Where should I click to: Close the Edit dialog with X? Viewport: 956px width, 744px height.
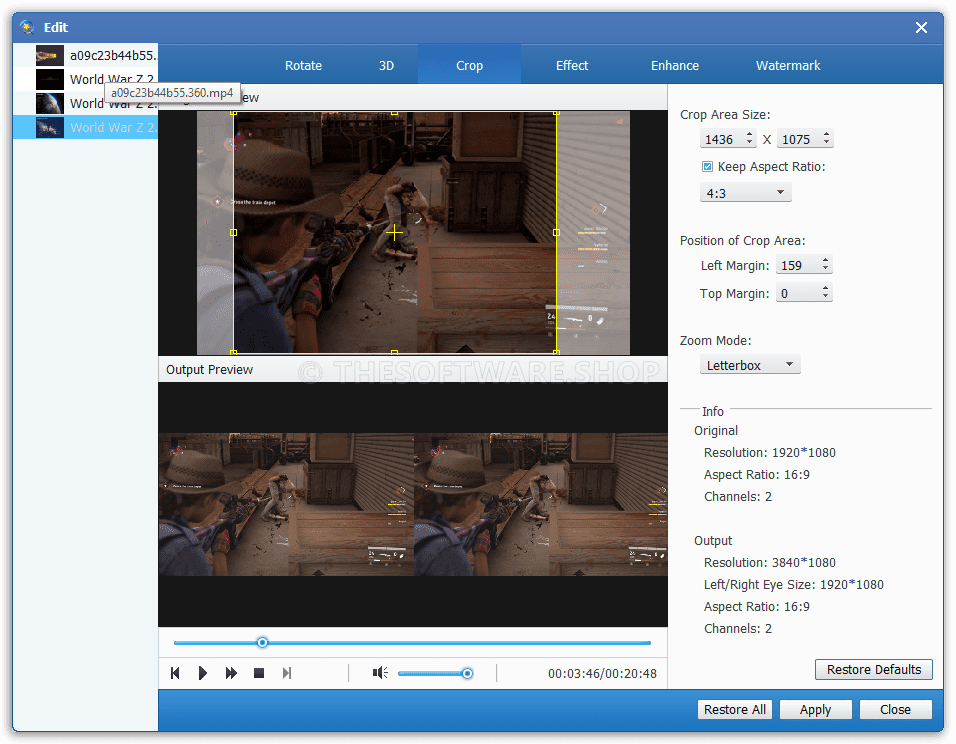921,27
